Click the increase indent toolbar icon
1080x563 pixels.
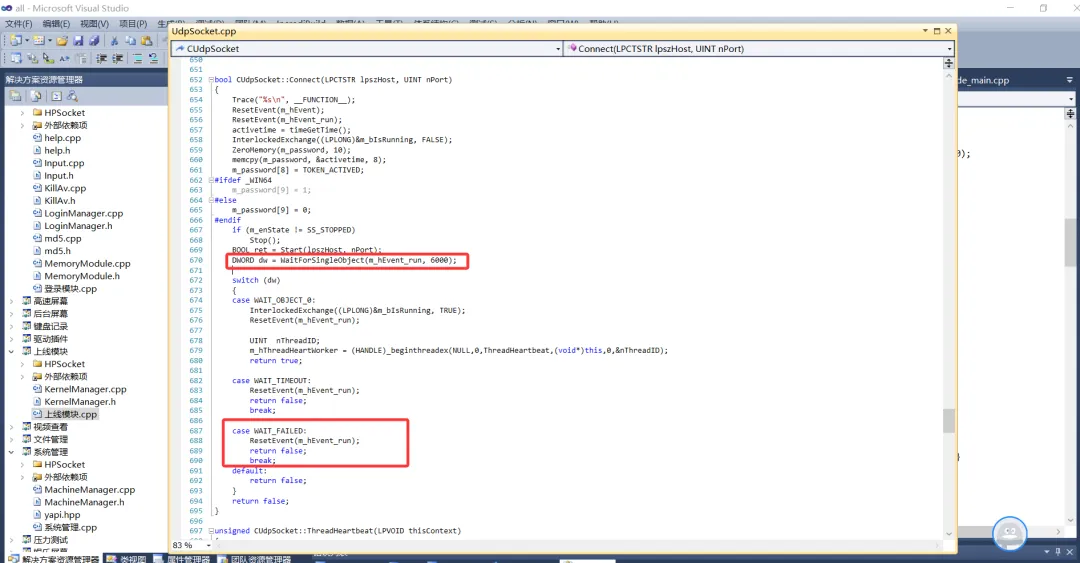pyautogui.click(x=118, y=59)
